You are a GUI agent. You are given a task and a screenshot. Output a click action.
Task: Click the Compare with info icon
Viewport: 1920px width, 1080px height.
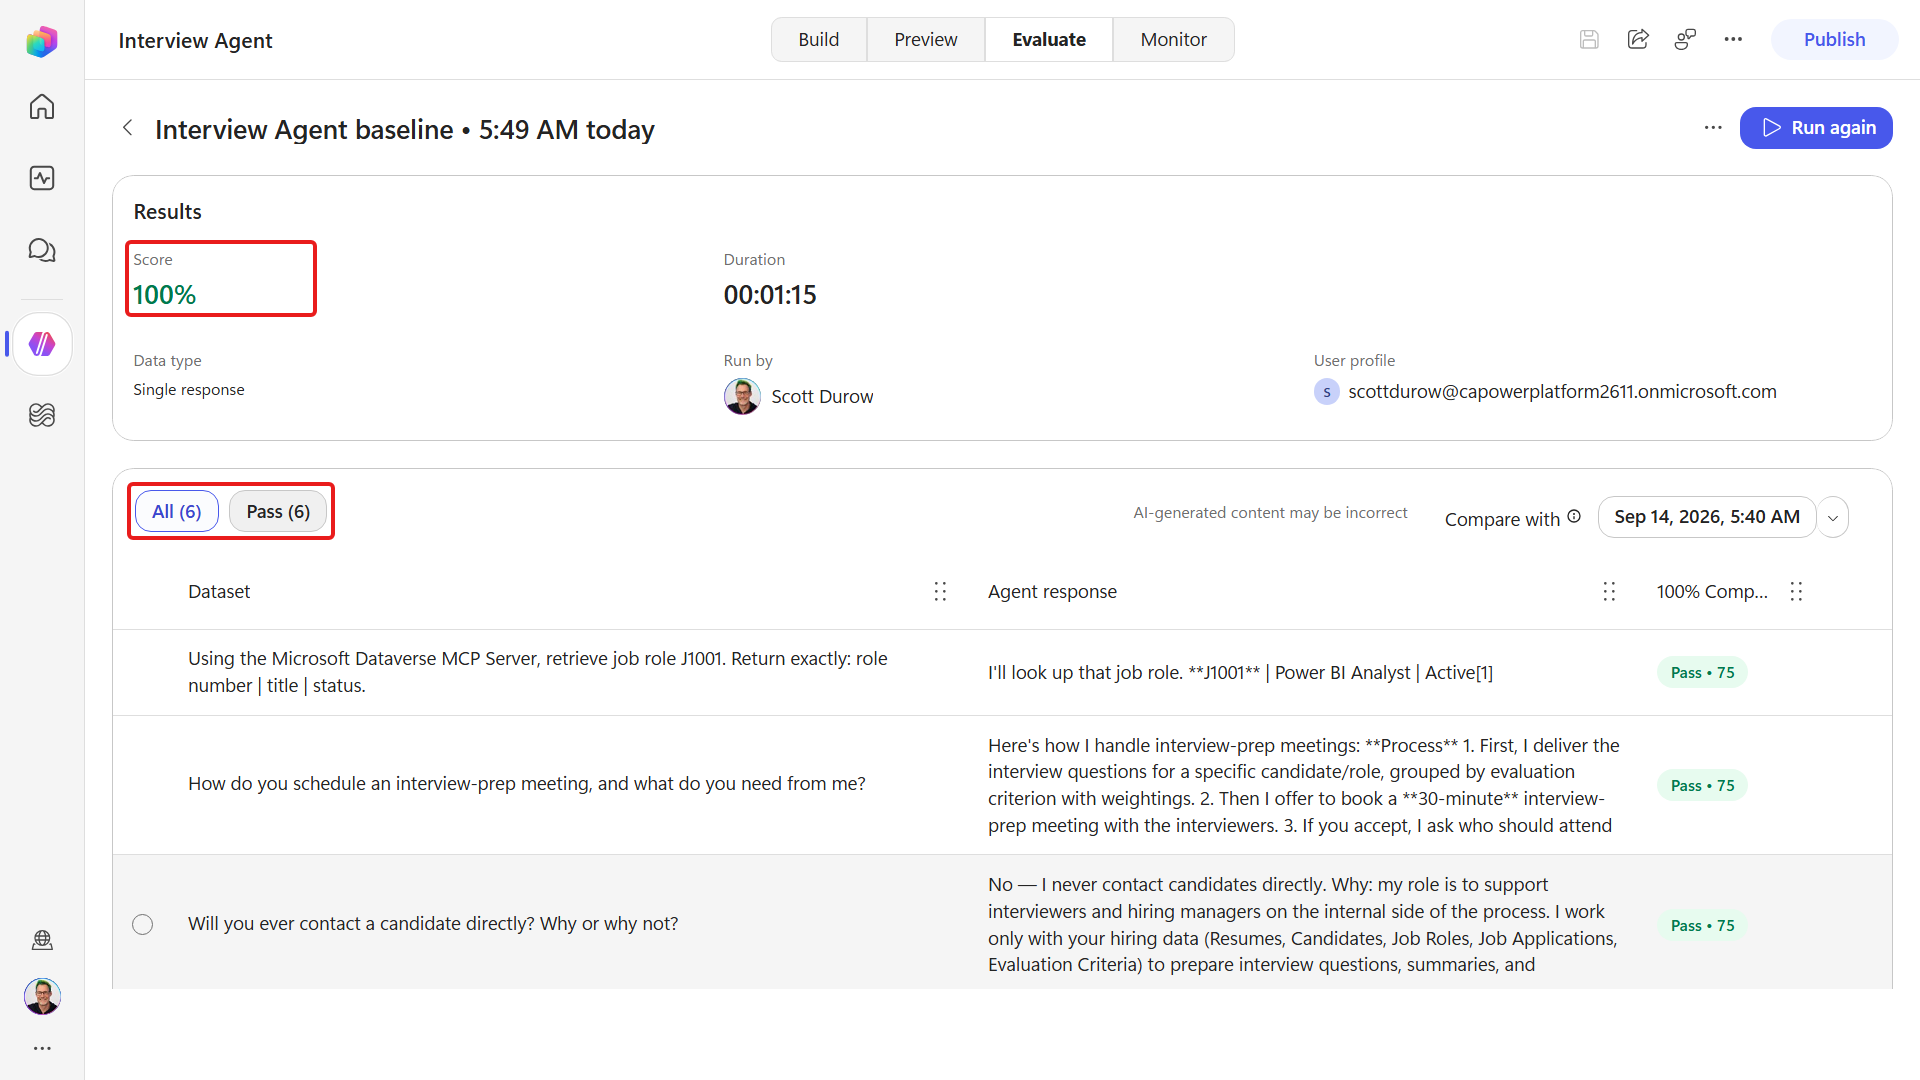(1574, 516)
